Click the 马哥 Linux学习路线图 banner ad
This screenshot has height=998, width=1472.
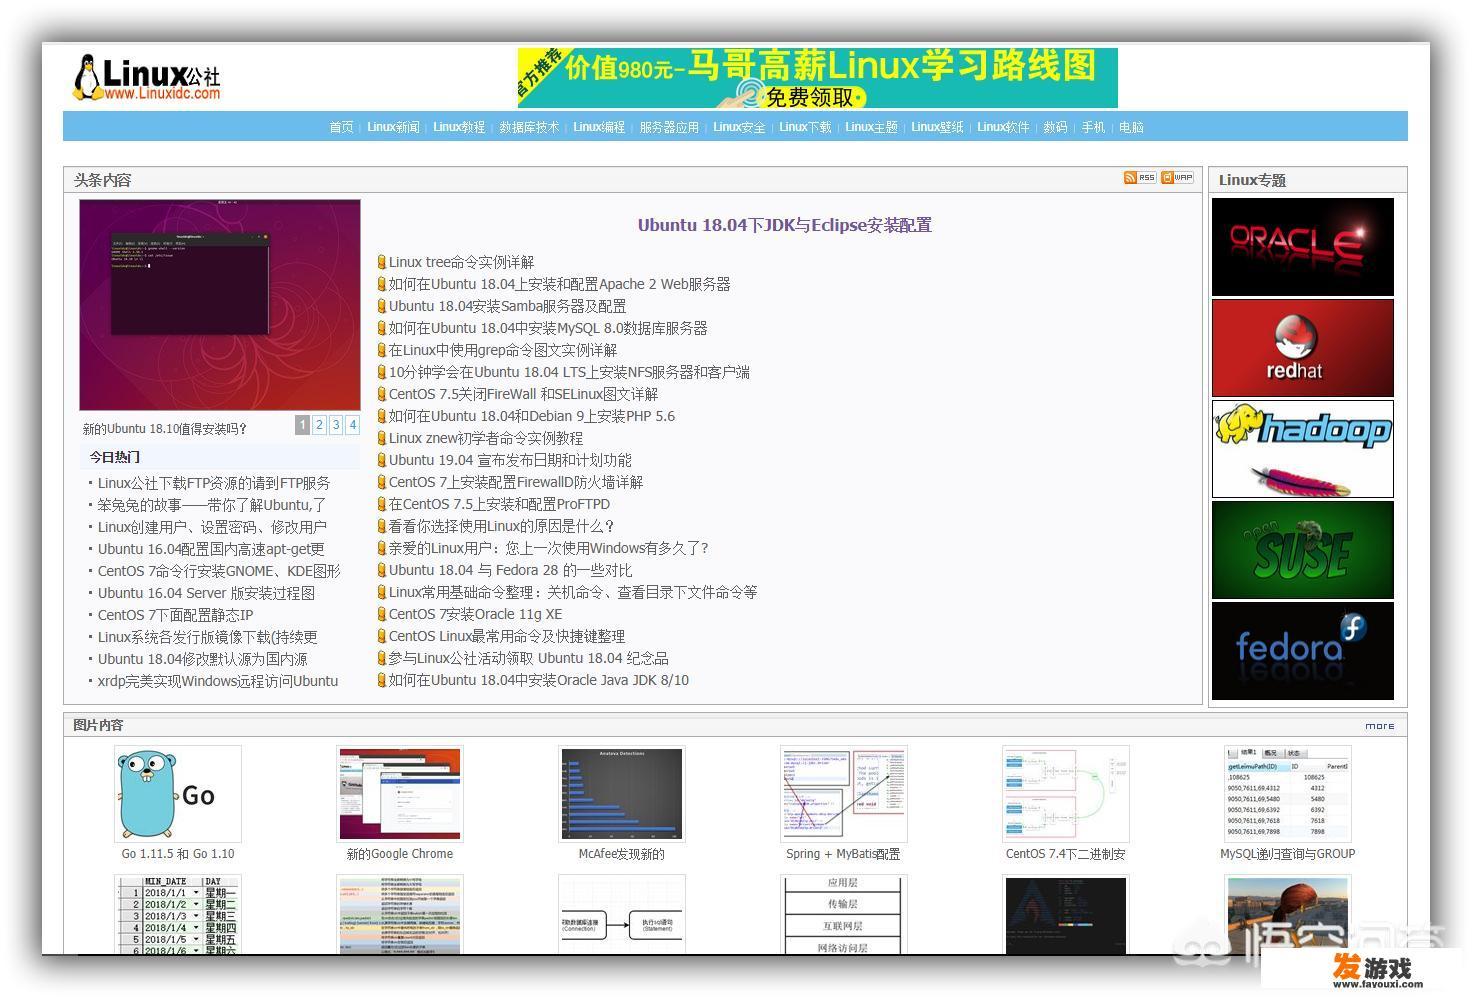(817, 77)
